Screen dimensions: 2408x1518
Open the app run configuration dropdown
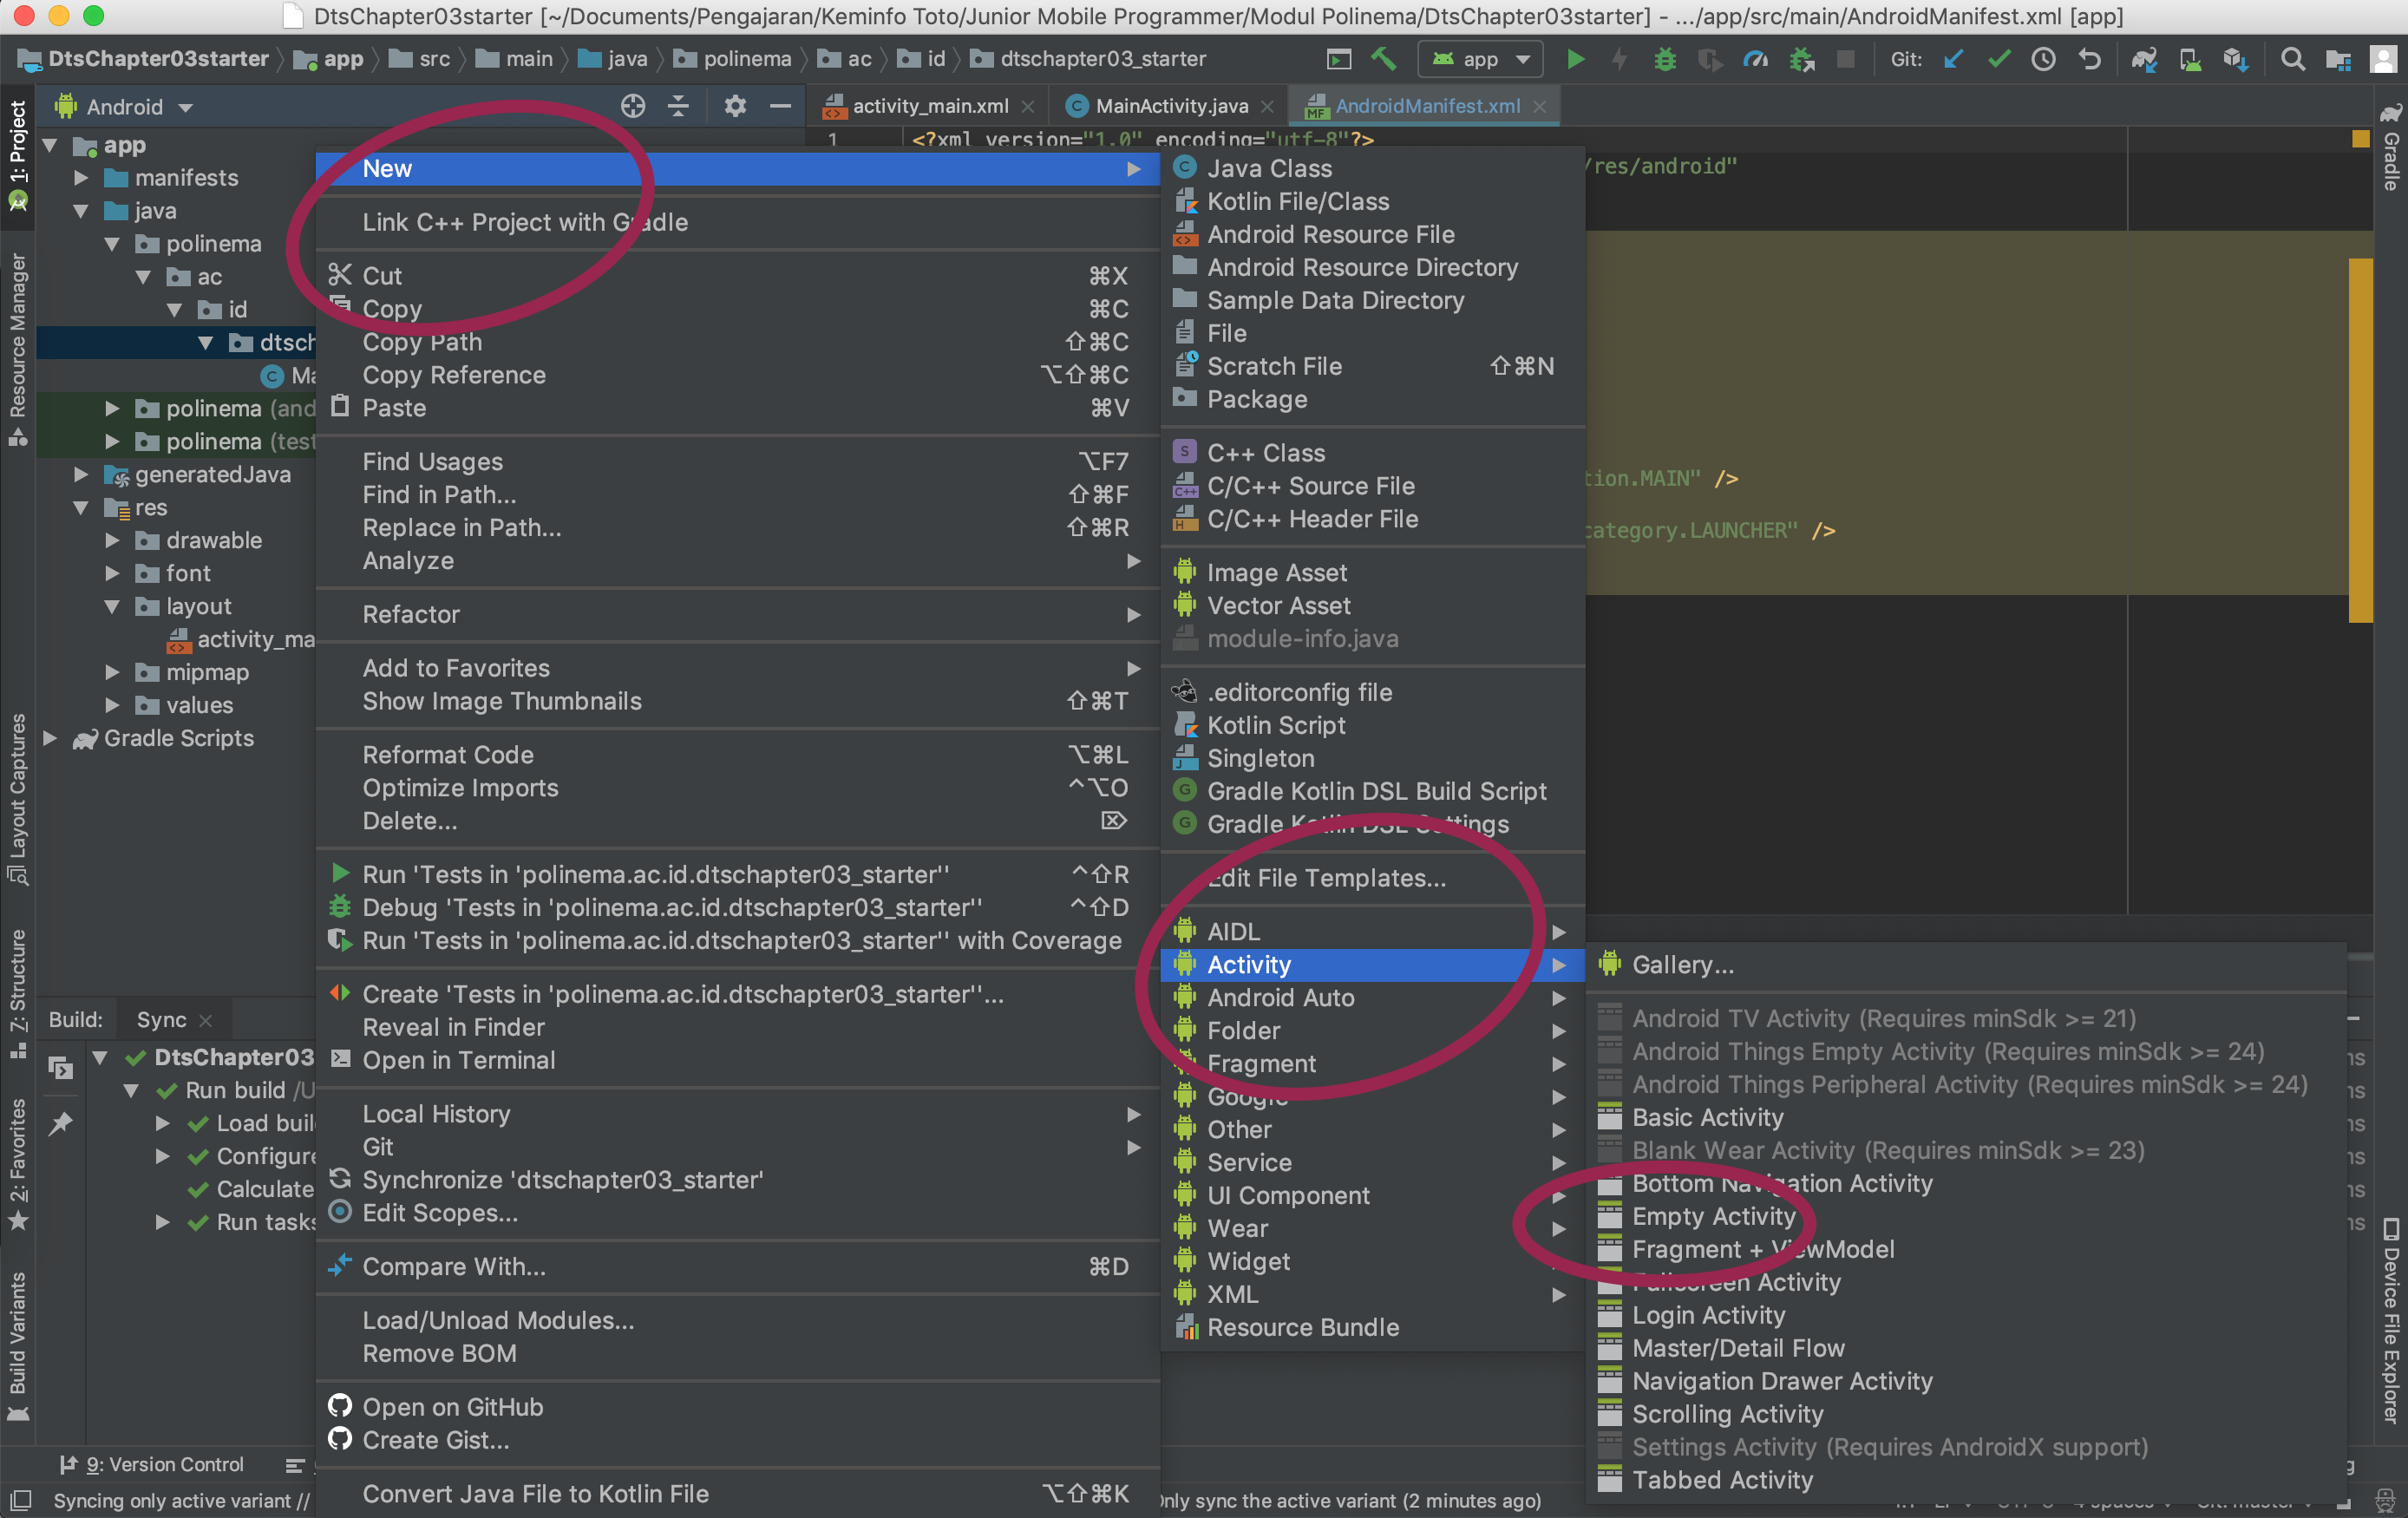(x=1480, y=60)
